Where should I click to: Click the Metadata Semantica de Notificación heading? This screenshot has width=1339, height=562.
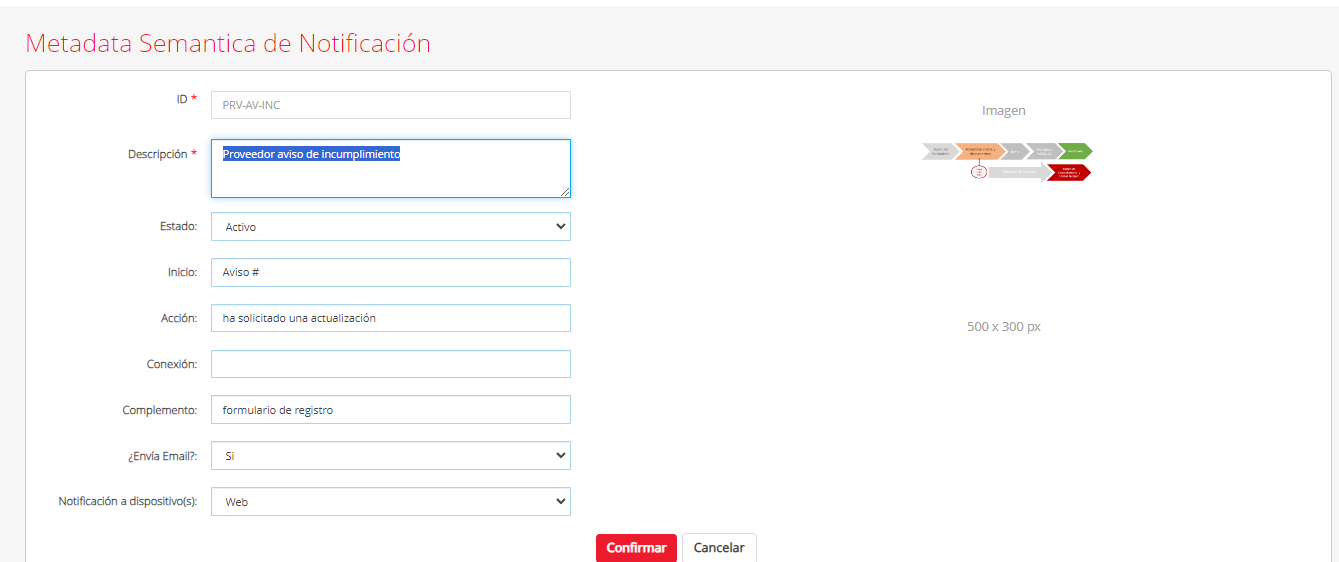coord(228,44)
